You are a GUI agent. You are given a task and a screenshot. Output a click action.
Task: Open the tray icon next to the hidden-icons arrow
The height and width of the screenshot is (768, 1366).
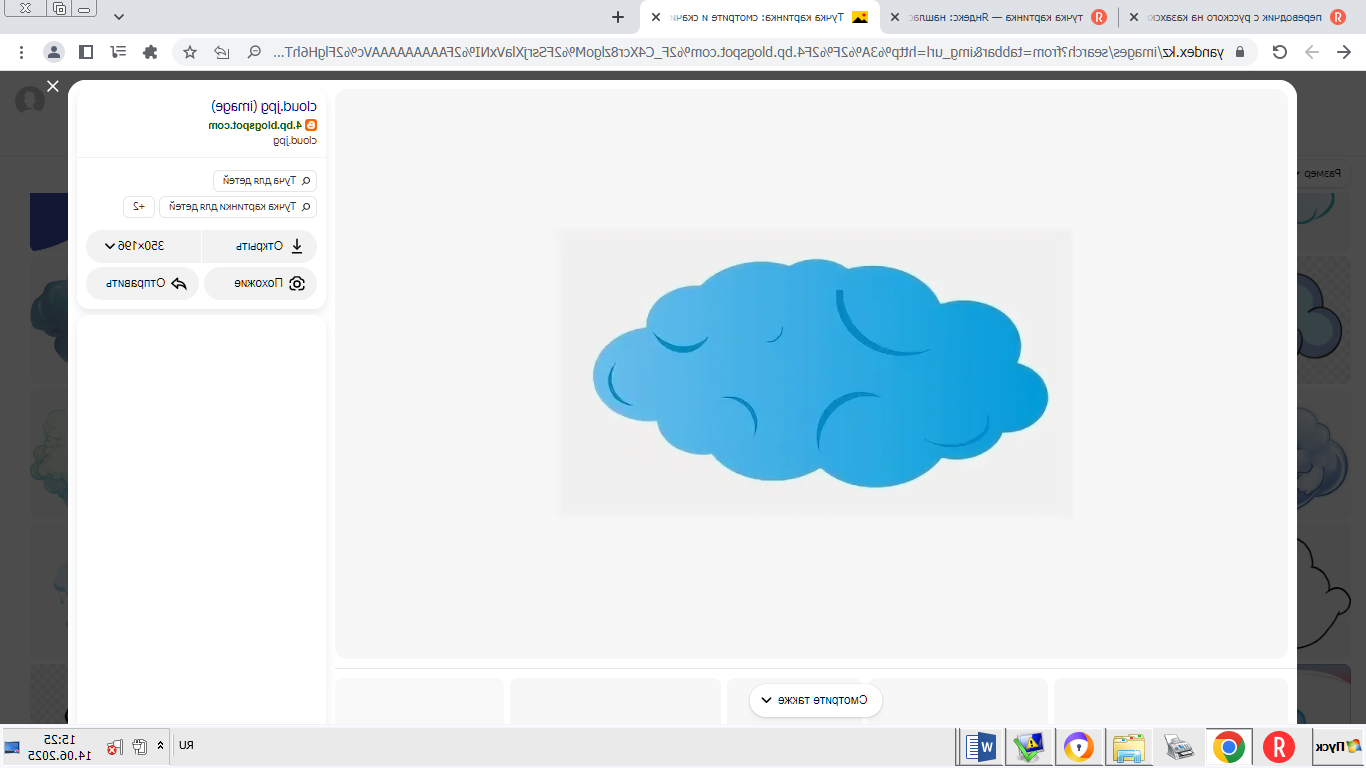point(139,746)
